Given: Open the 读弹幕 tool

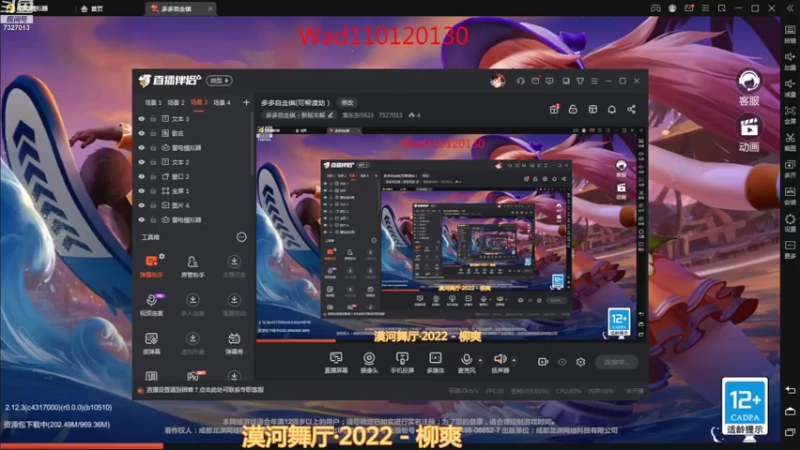Looking at the screenshot, I should [152, 343].
